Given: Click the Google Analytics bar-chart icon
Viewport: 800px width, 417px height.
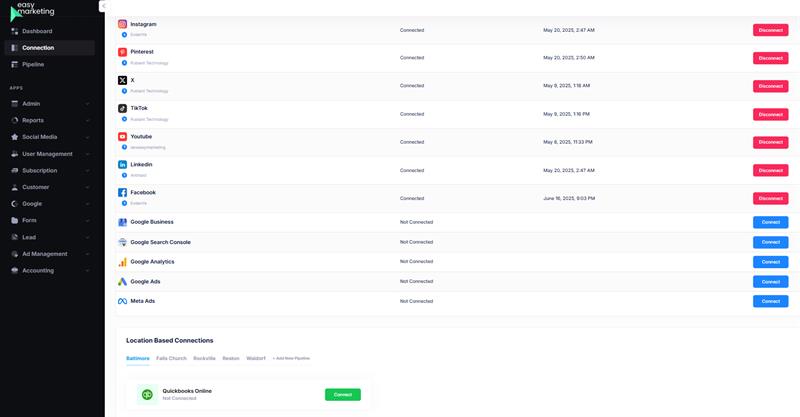Looking at the screenshot, I should click(x=122, y=262).
